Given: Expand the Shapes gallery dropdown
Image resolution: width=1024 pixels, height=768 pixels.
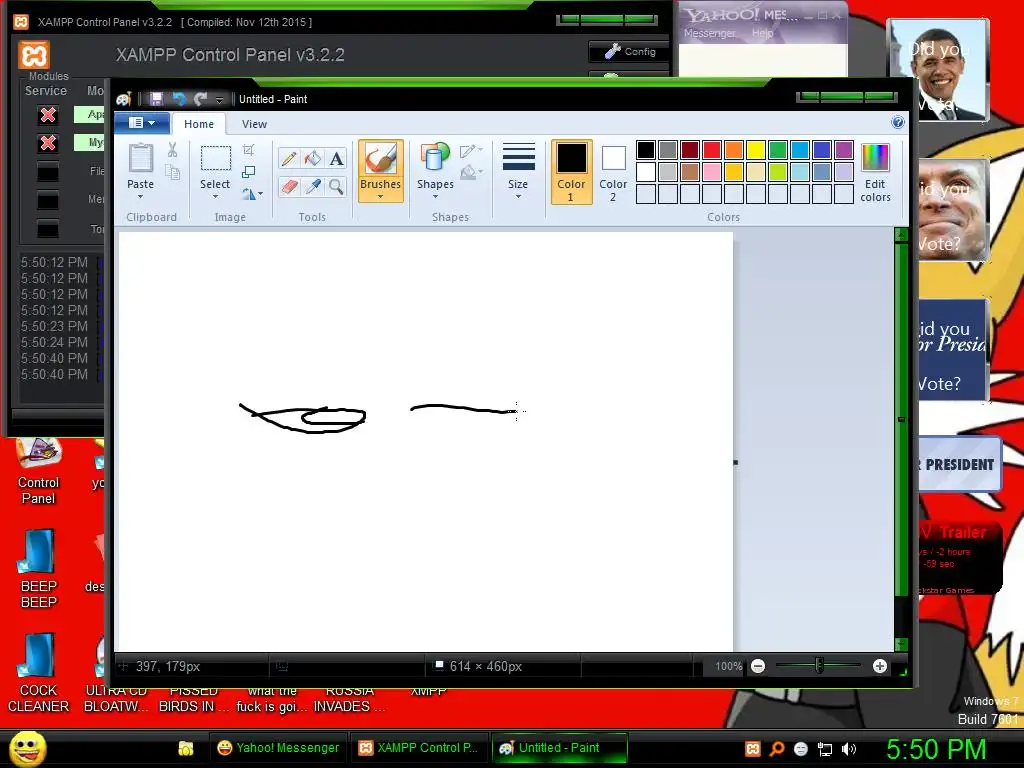Looking at the screenshot, I should click(435, 196).
